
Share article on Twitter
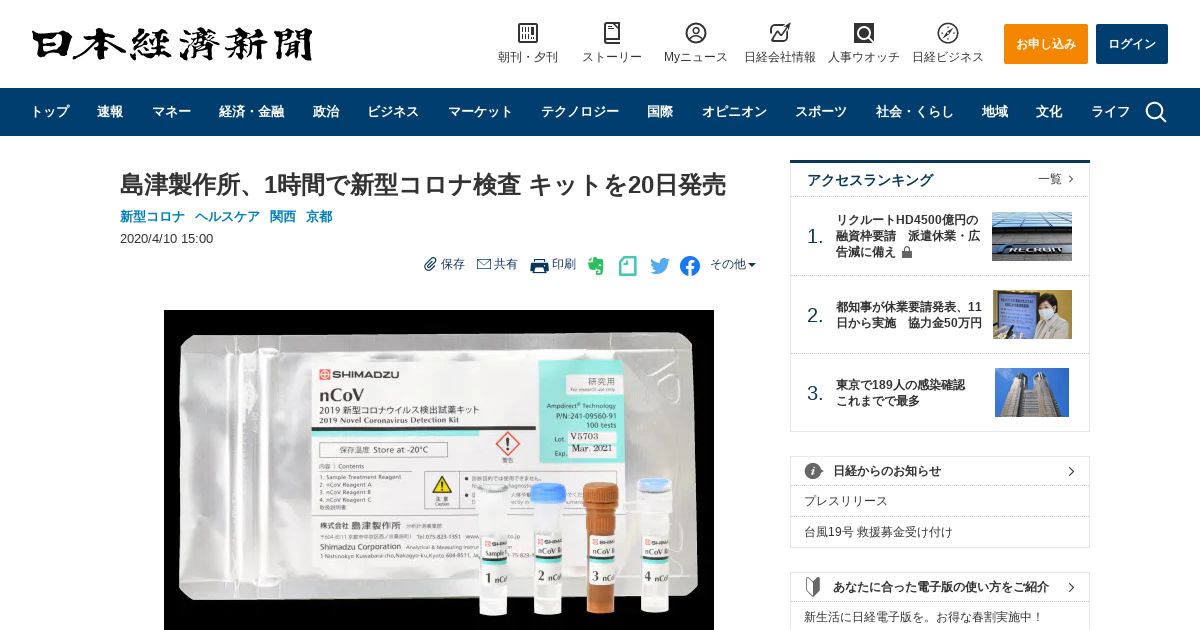660,266
